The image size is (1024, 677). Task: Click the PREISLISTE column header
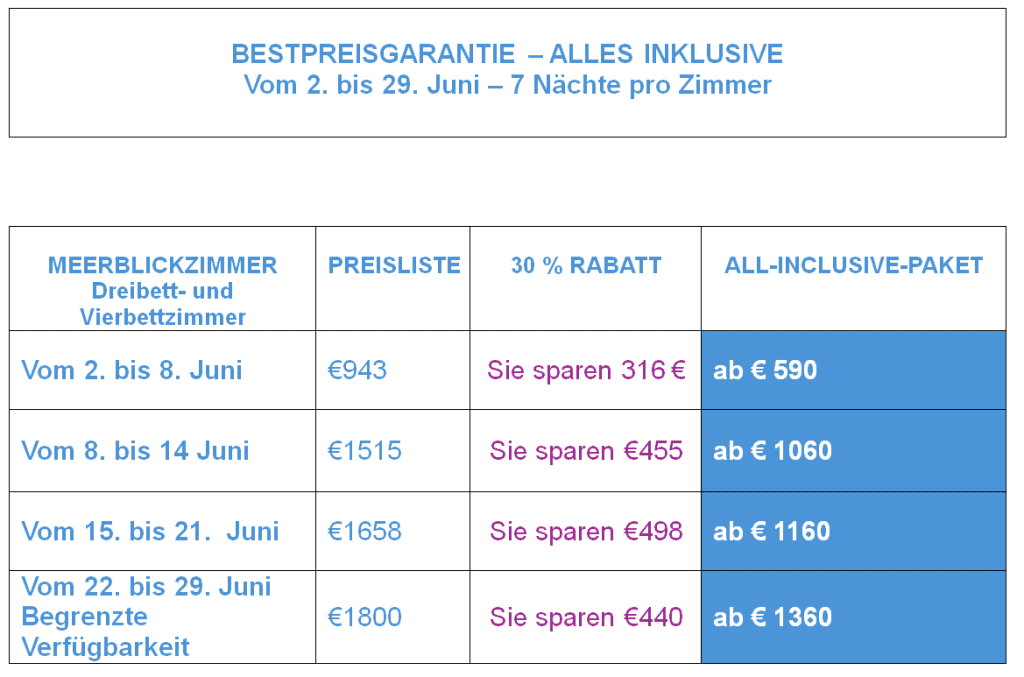coord(394,266)
